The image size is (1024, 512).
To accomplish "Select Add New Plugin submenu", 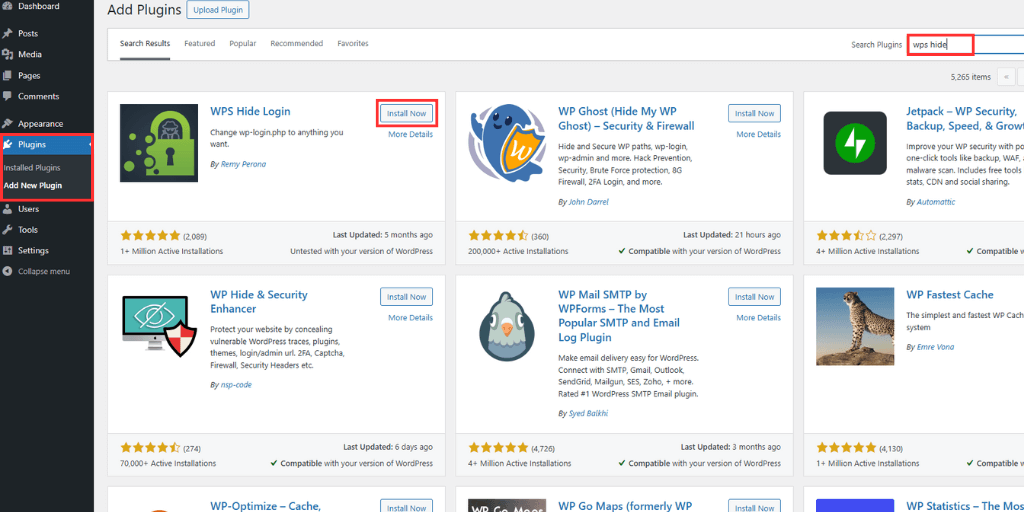I will (x=33, y=185).
